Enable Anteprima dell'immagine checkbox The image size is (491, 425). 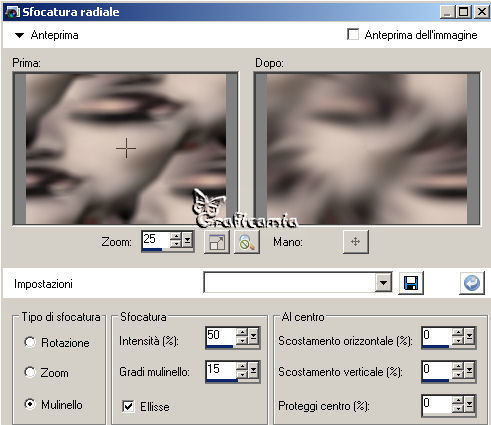(x=353, y=34)
